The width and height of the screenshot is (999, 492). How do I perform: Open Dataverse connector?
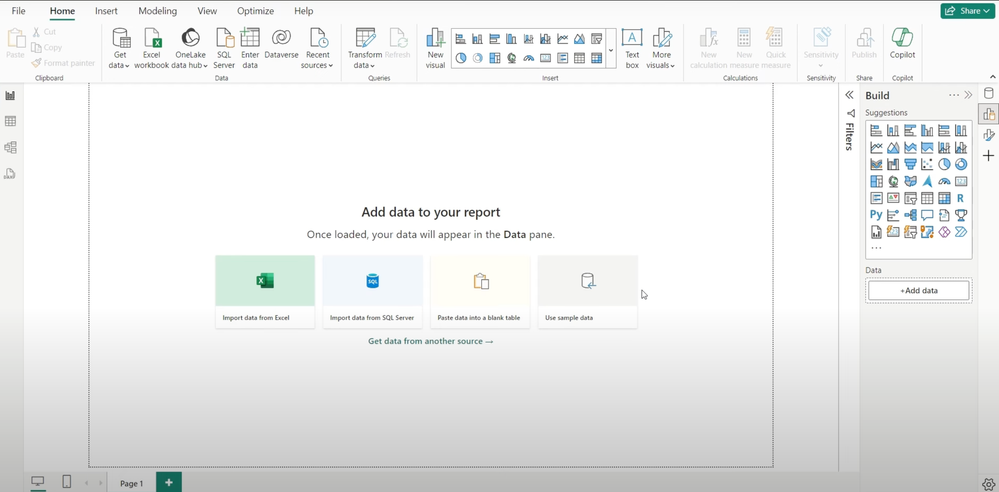click(x=281, y=45)
